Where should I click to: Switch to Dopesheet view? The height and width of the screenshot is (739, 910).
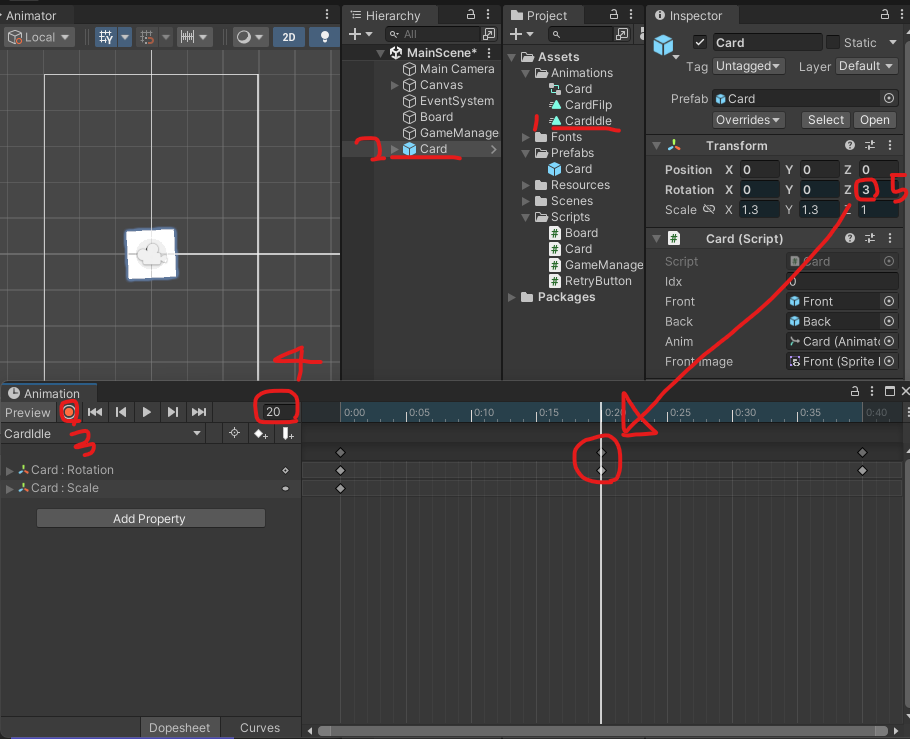coord(179,727)
